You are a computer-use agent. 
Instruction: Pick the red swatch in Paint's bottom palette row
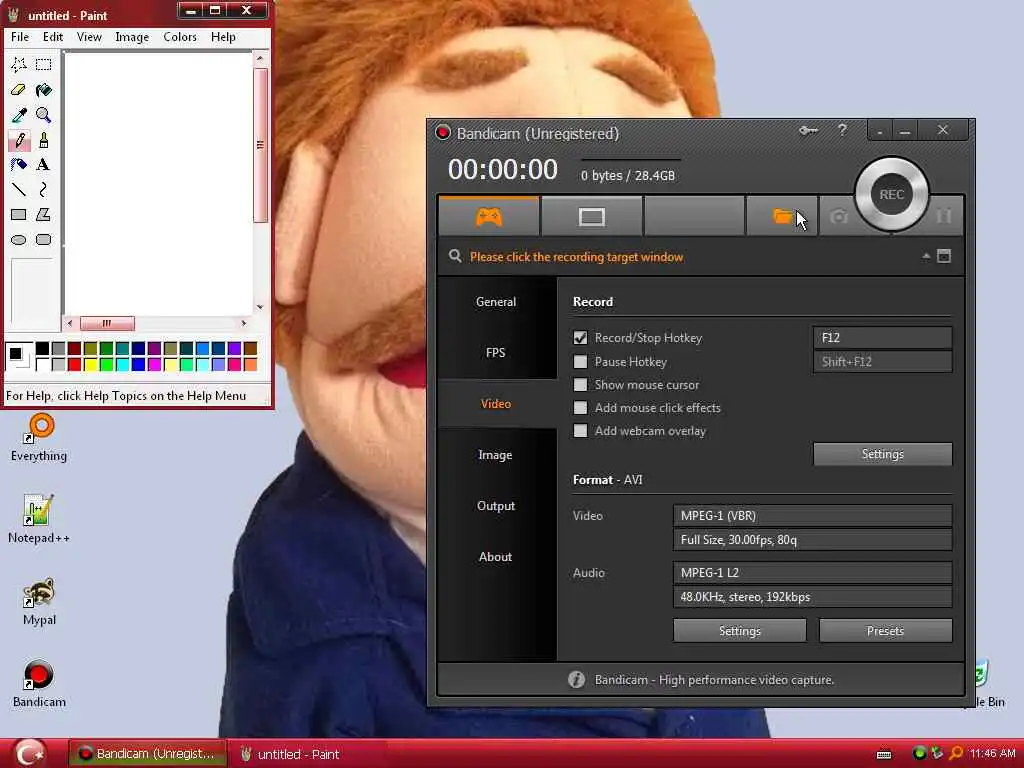click(74, 364)
